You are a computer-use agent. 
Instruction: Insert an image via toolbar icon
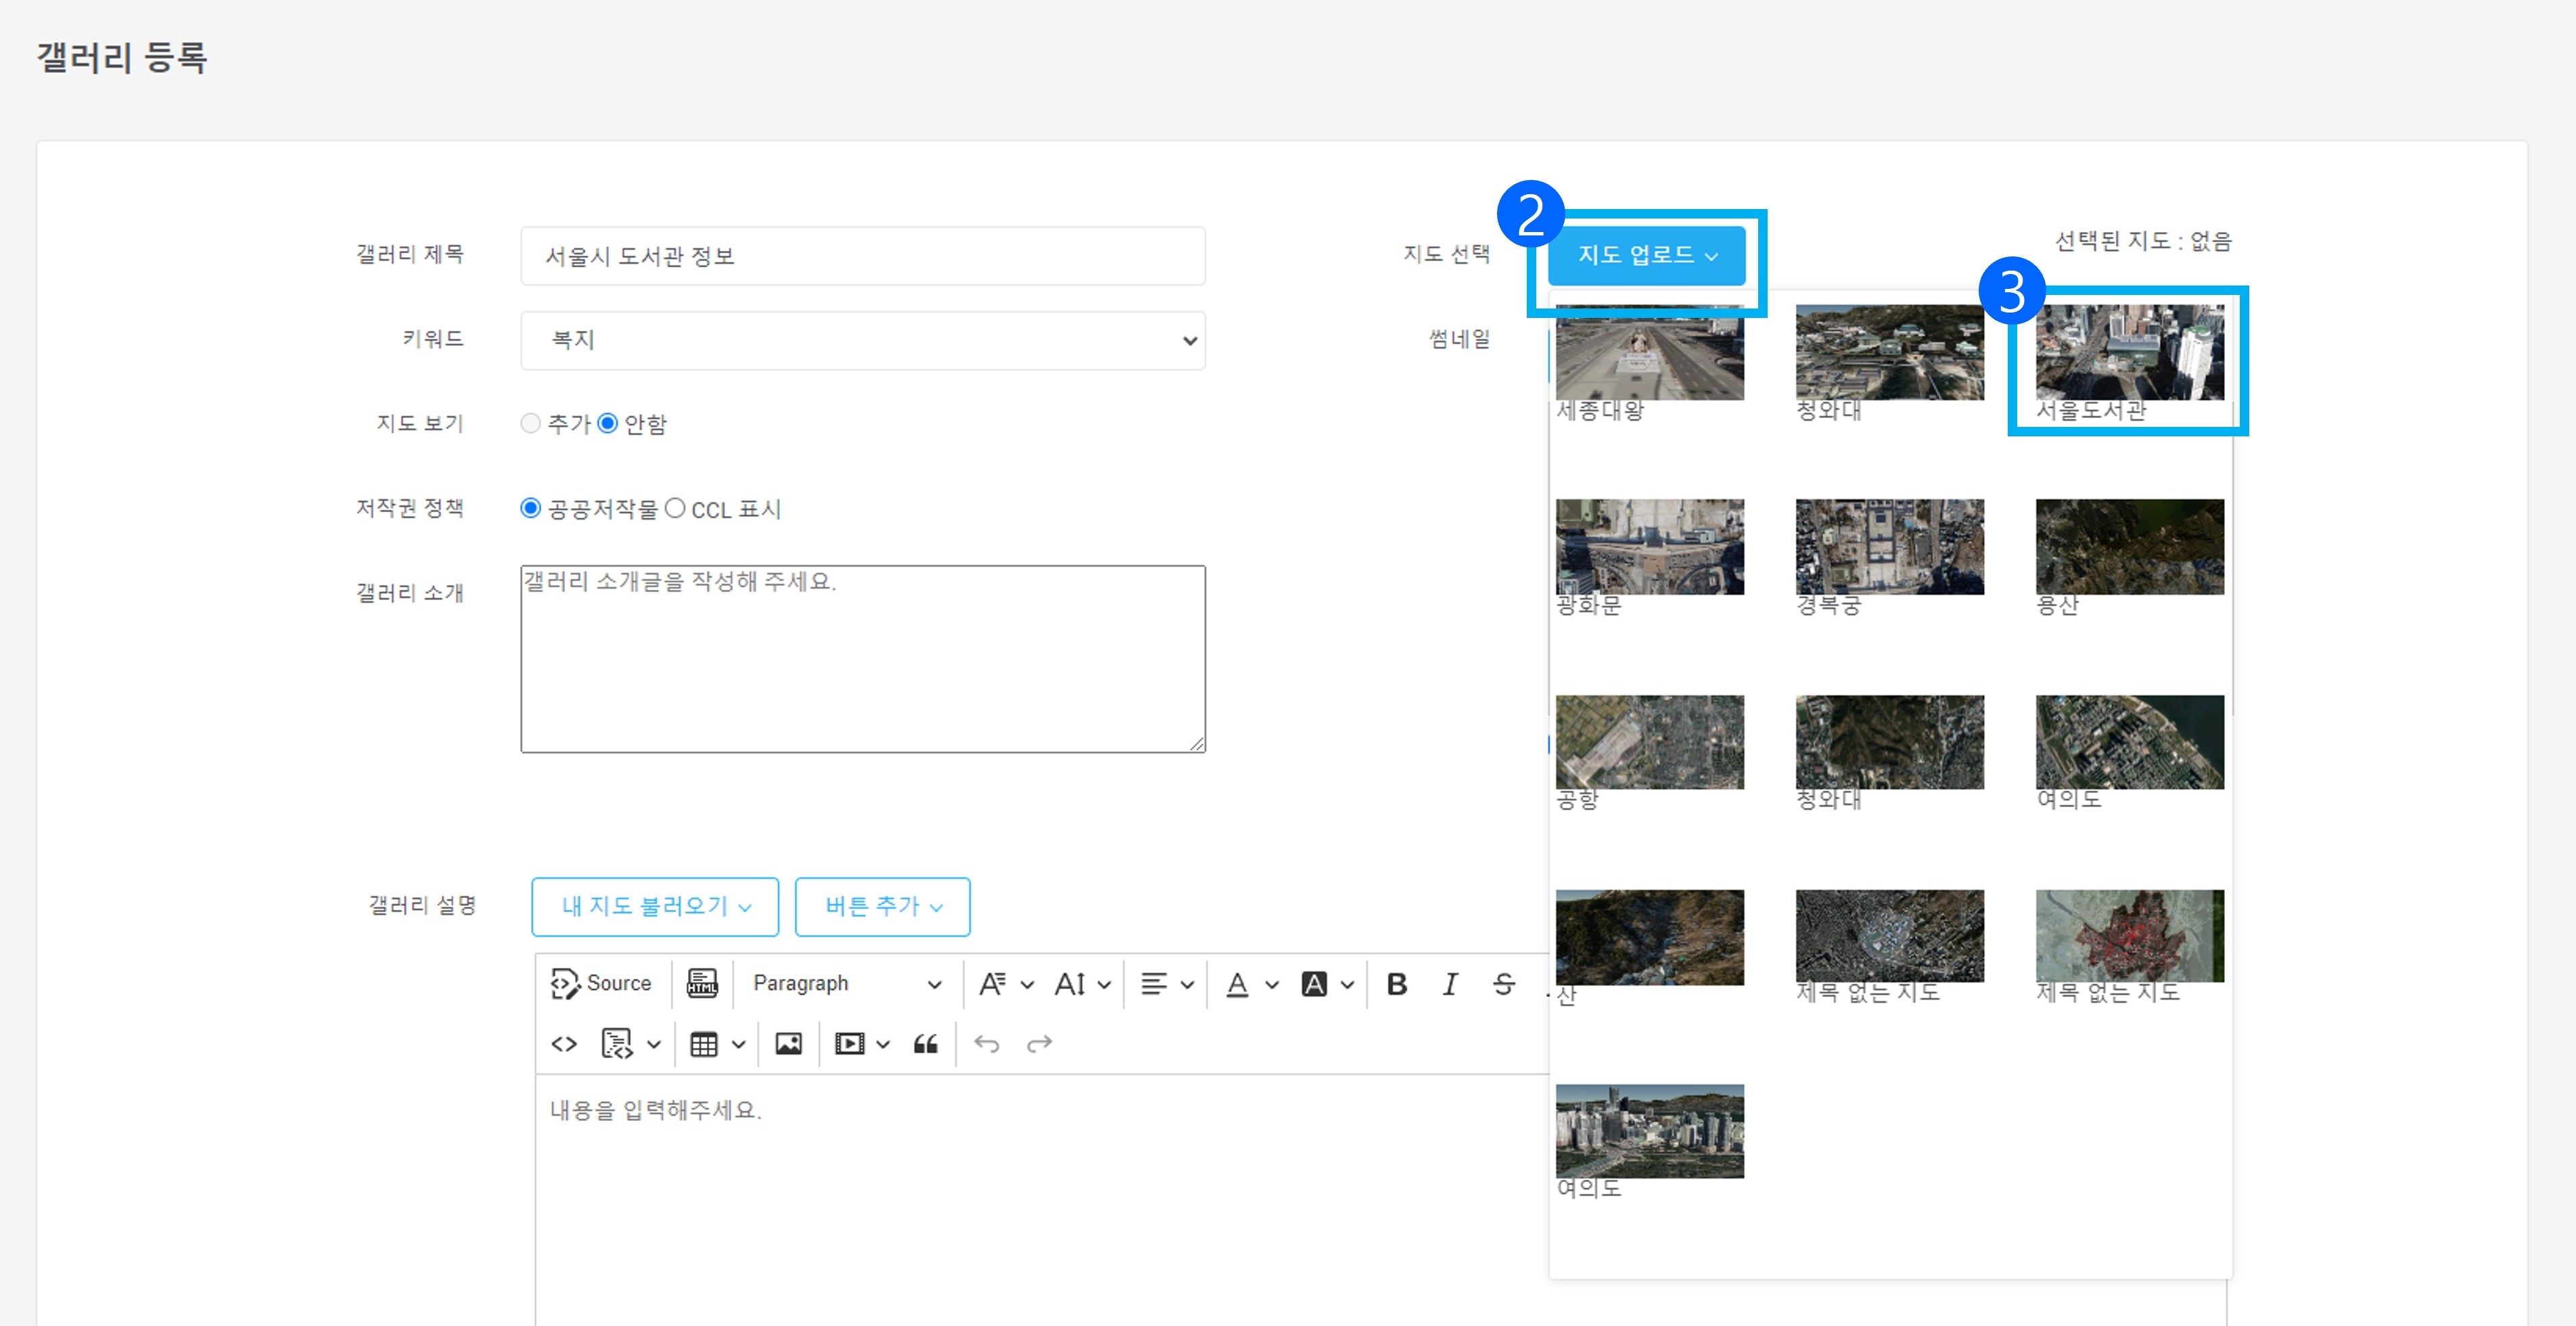tap(788, 1044)
